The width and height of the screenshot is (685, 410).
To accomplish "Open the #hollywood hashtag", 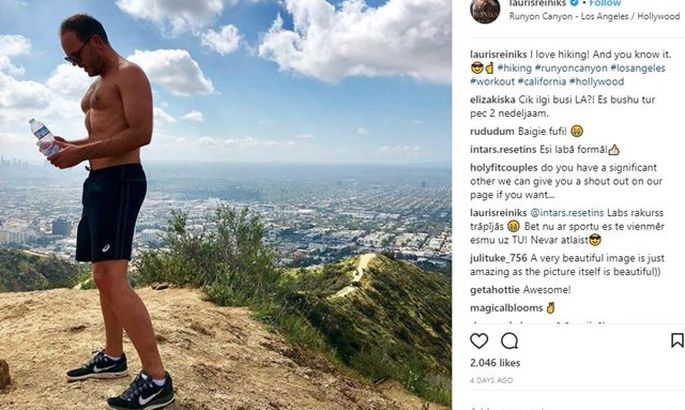I will (597, 82).
